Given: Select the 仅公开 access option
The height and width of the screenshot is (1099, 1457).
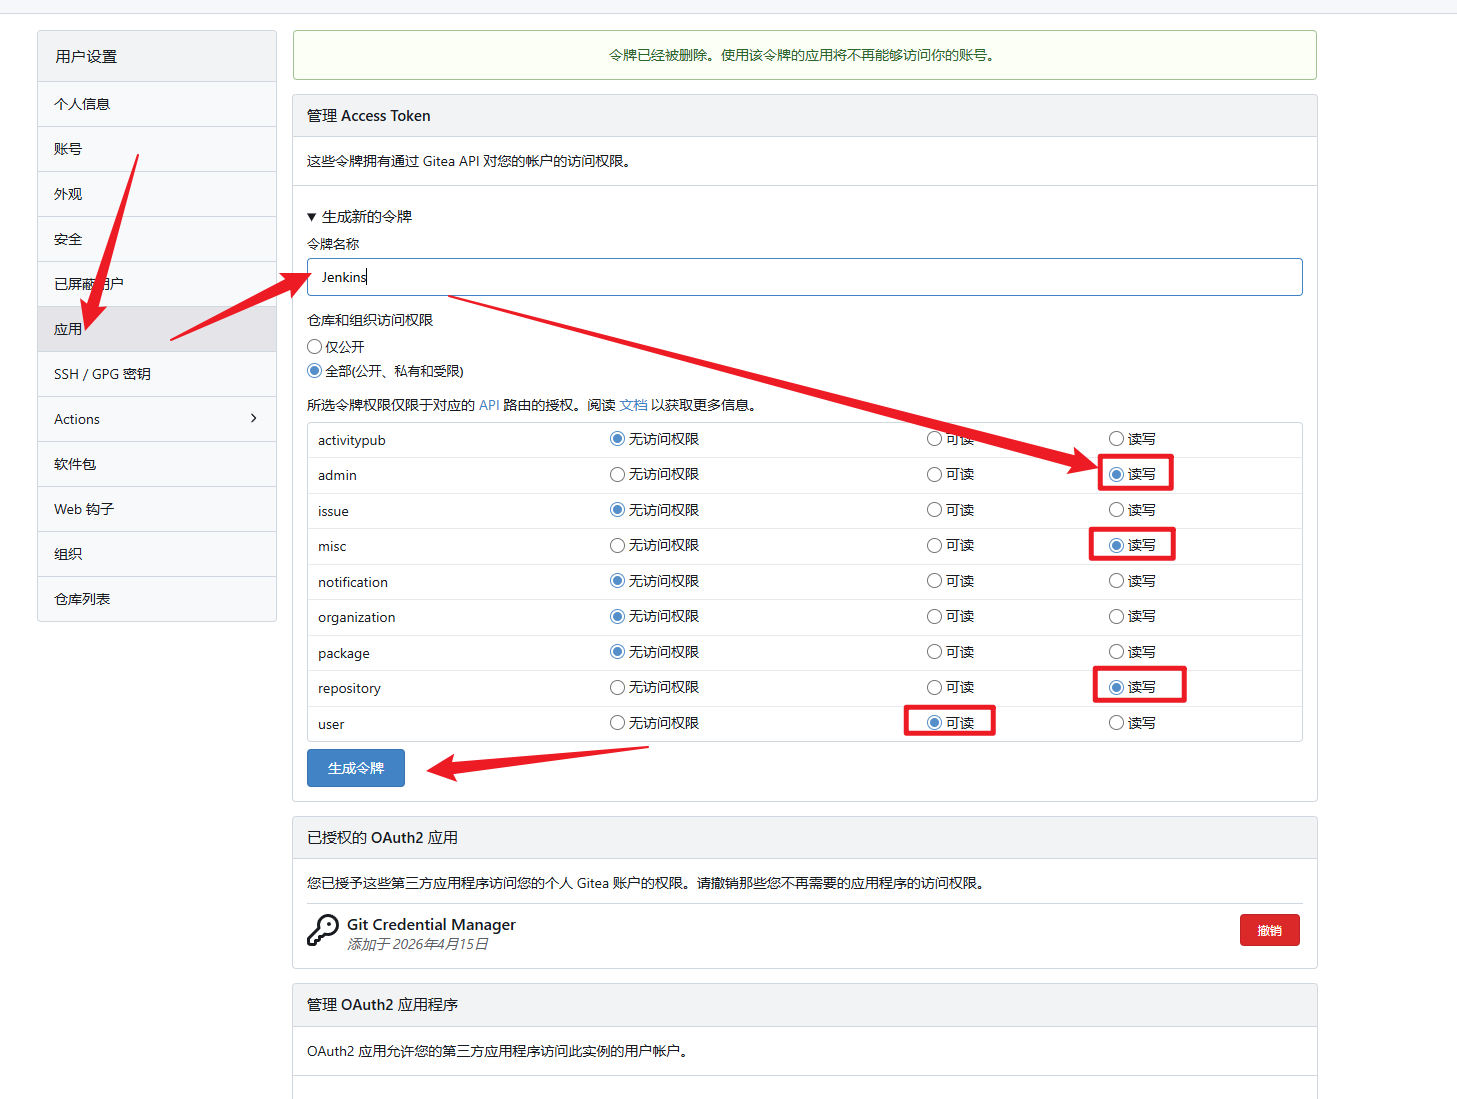Looking at the screenshot, I should tap(313, 346).
